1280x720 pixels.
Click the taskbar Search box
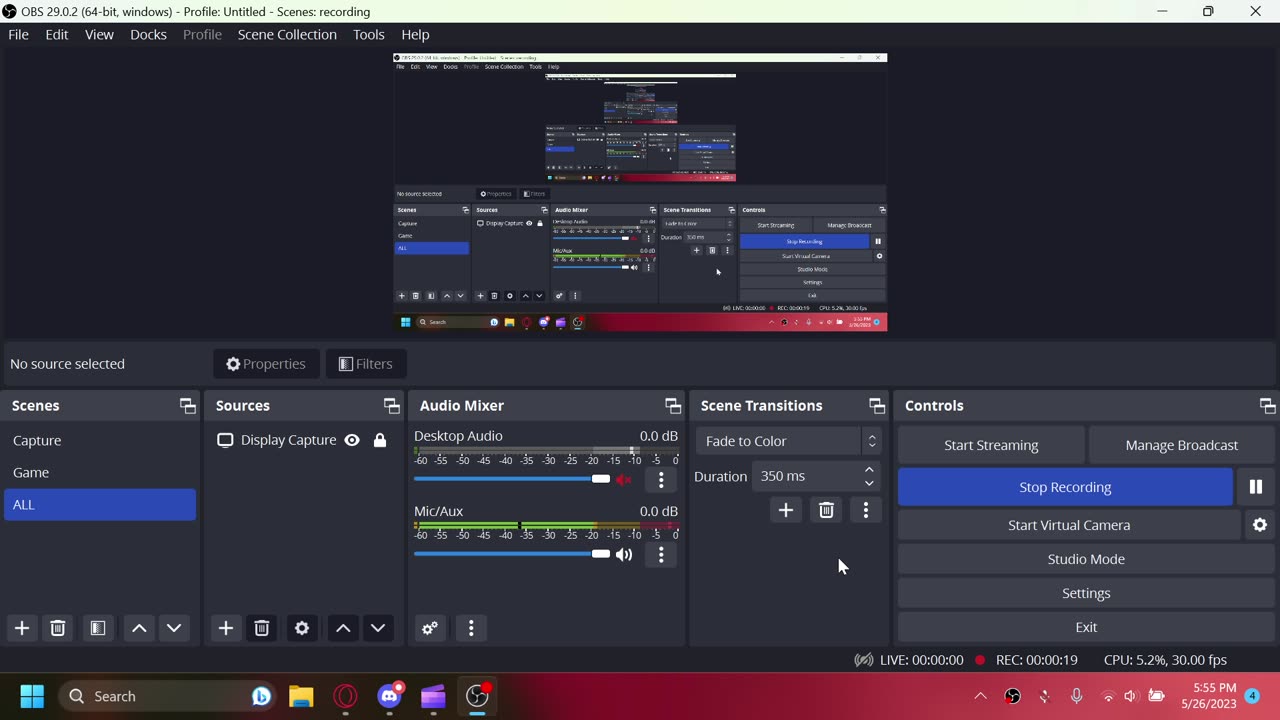[x=168, y=696]
